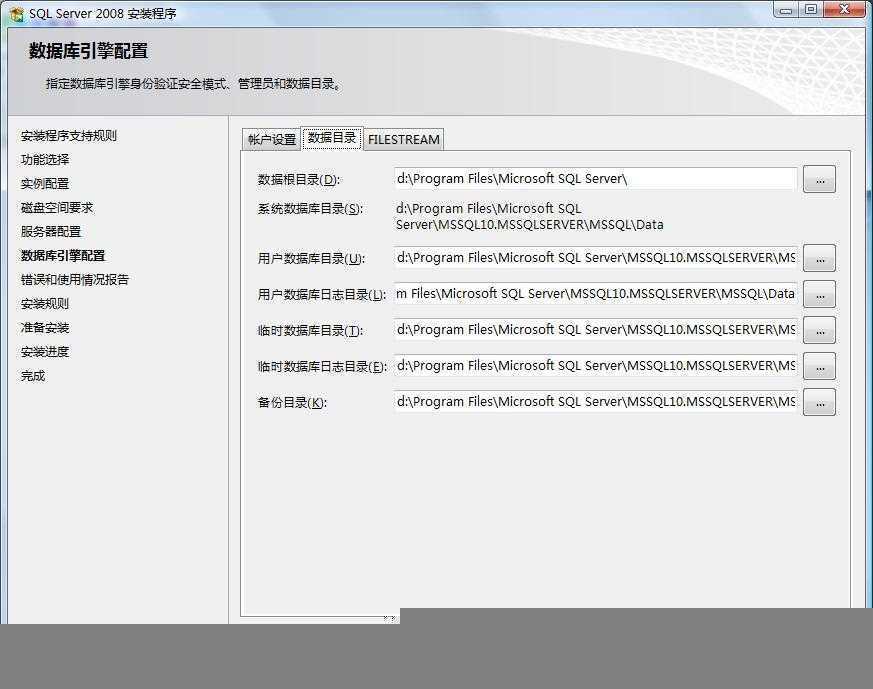Click the 用户数据库目录 path field

click(x=595, y=258)
